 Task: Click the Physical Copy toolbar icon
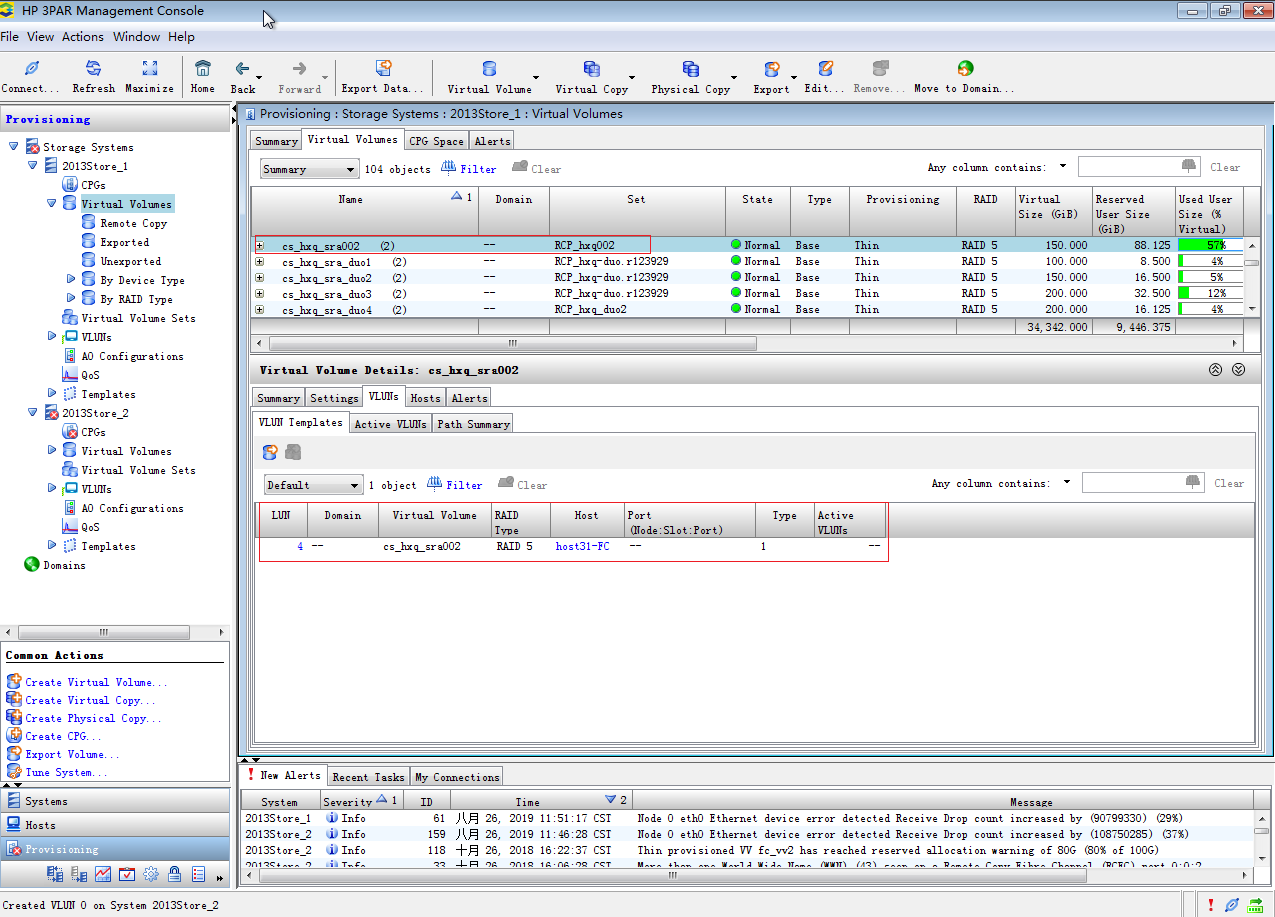tap(690, 69)
